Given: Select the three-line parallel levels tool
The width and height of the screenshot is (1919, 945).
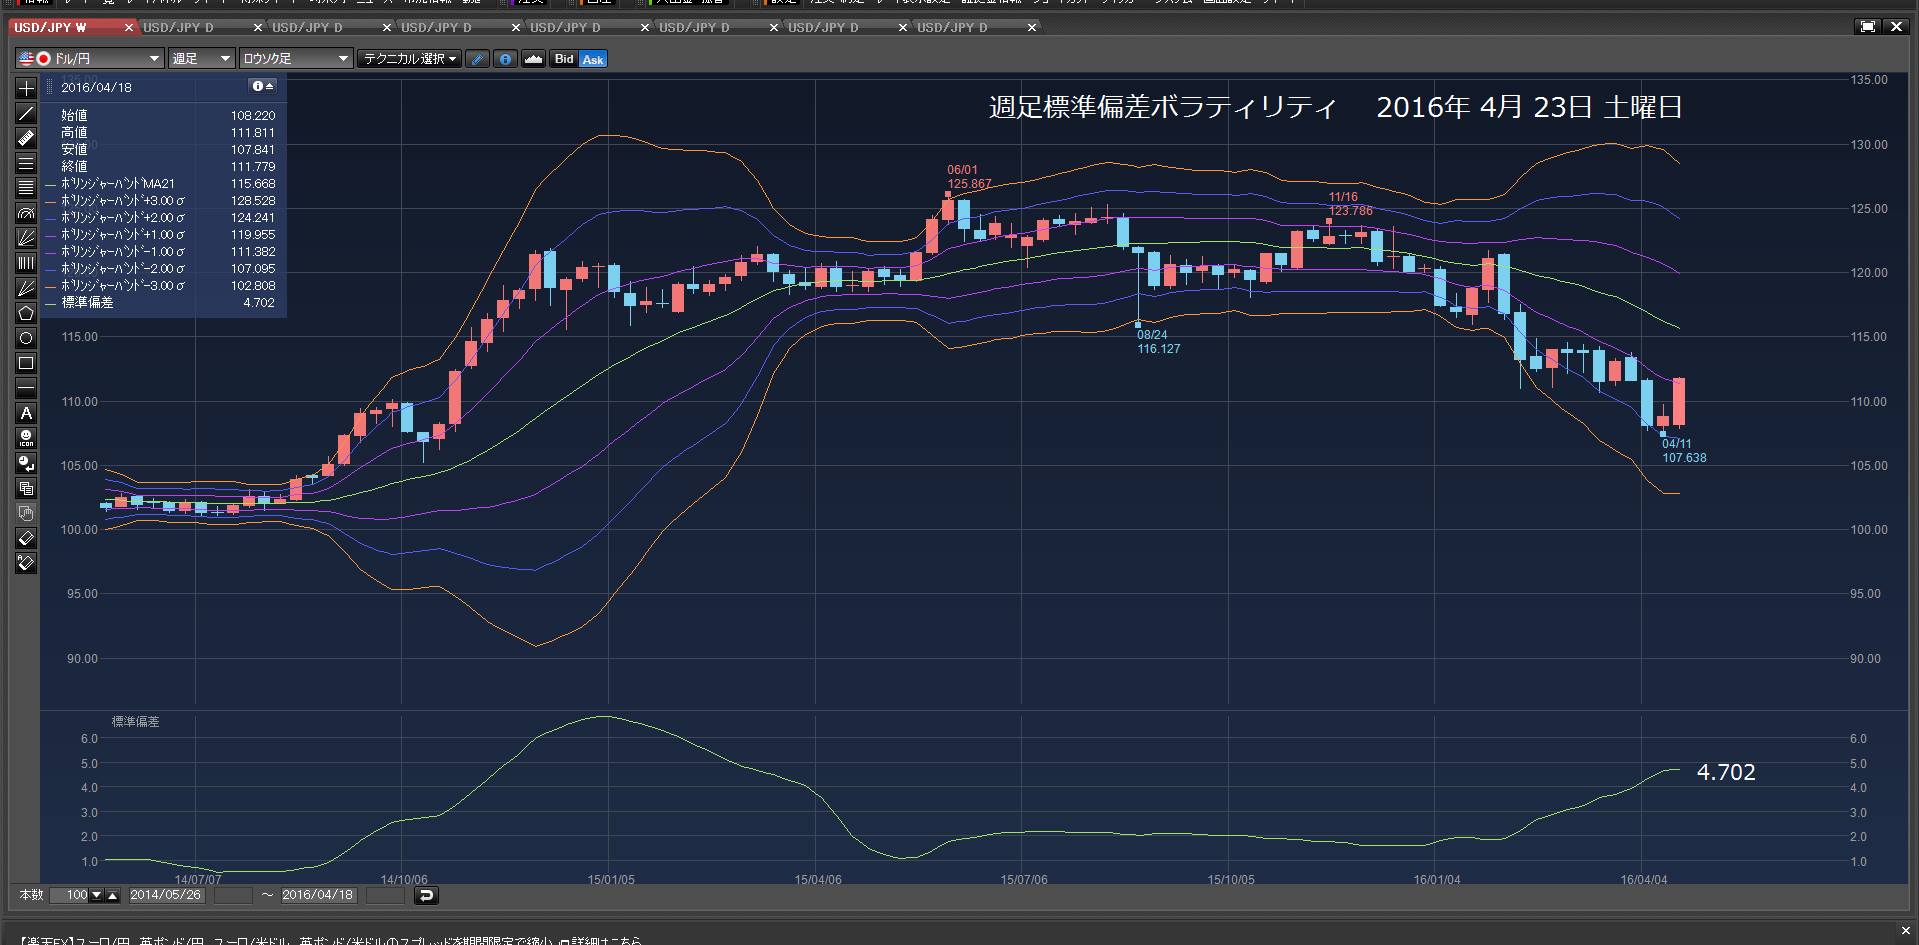Looking at the screenshot, I should click(x=26, y=163).
